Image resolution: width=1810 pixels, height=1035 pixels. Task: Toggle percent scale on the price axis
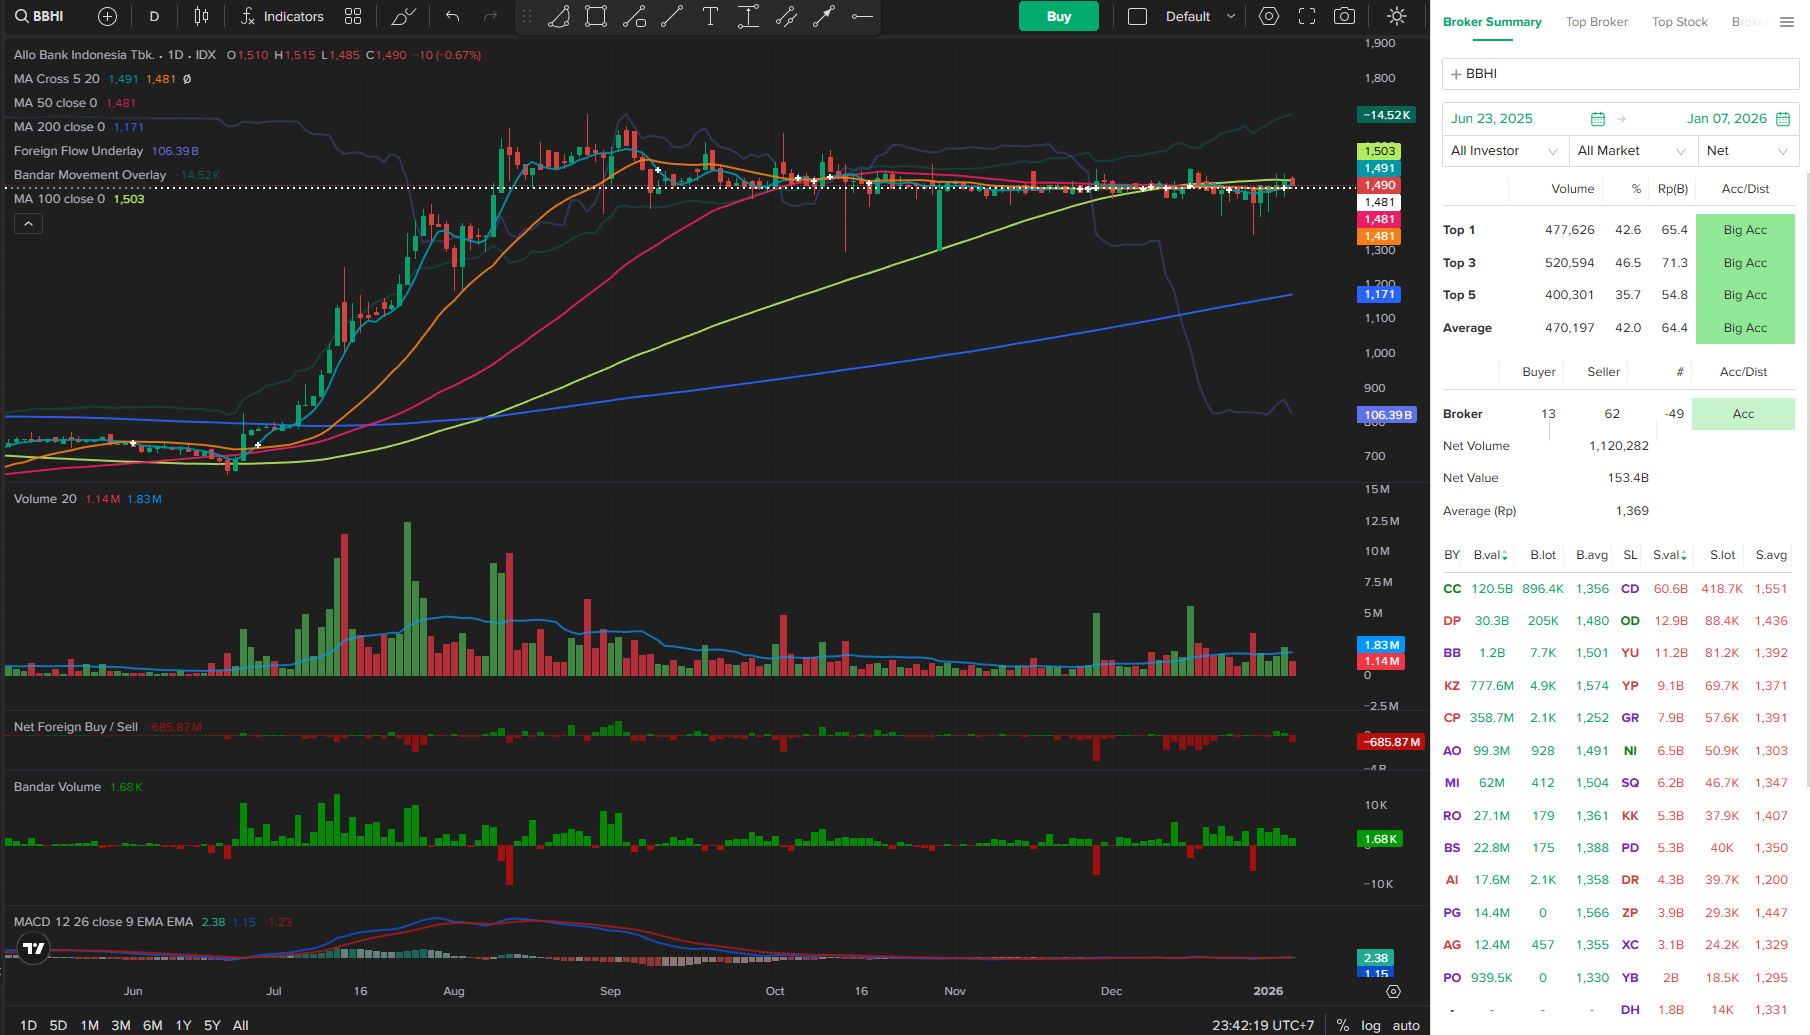1343,1025
